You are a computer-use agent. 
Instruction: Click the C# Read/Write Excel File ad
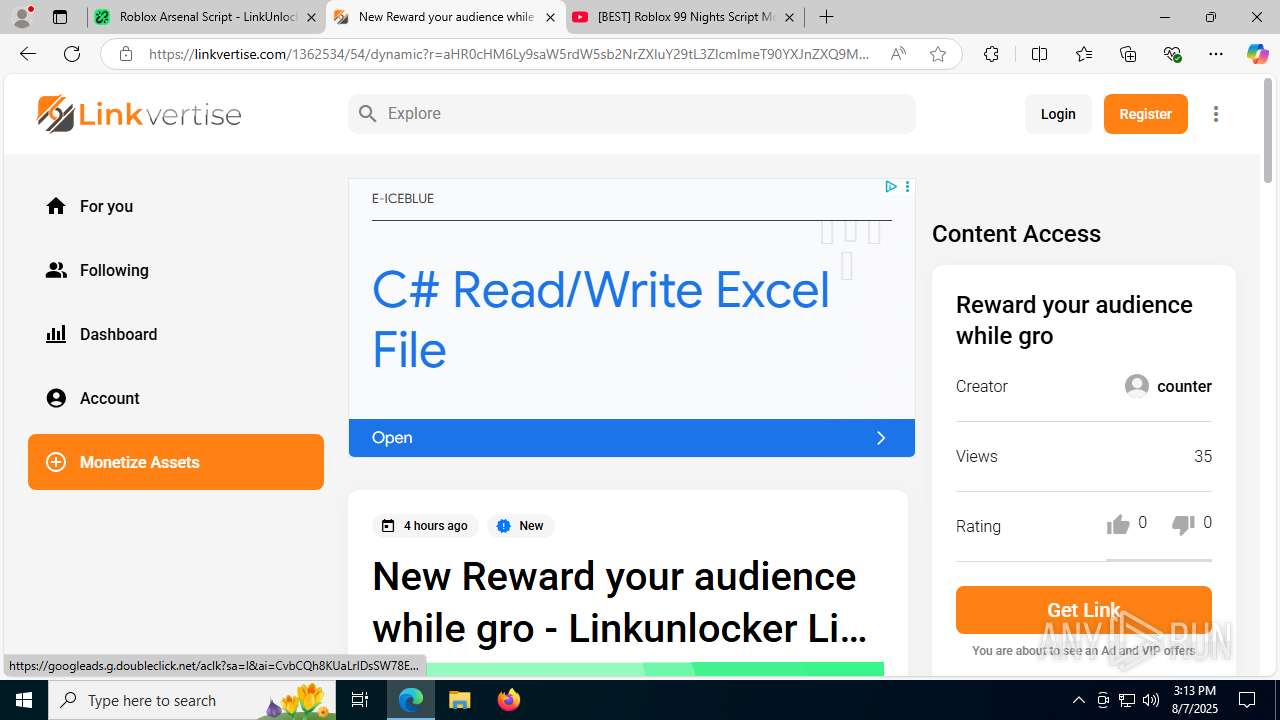click(601, 320)
